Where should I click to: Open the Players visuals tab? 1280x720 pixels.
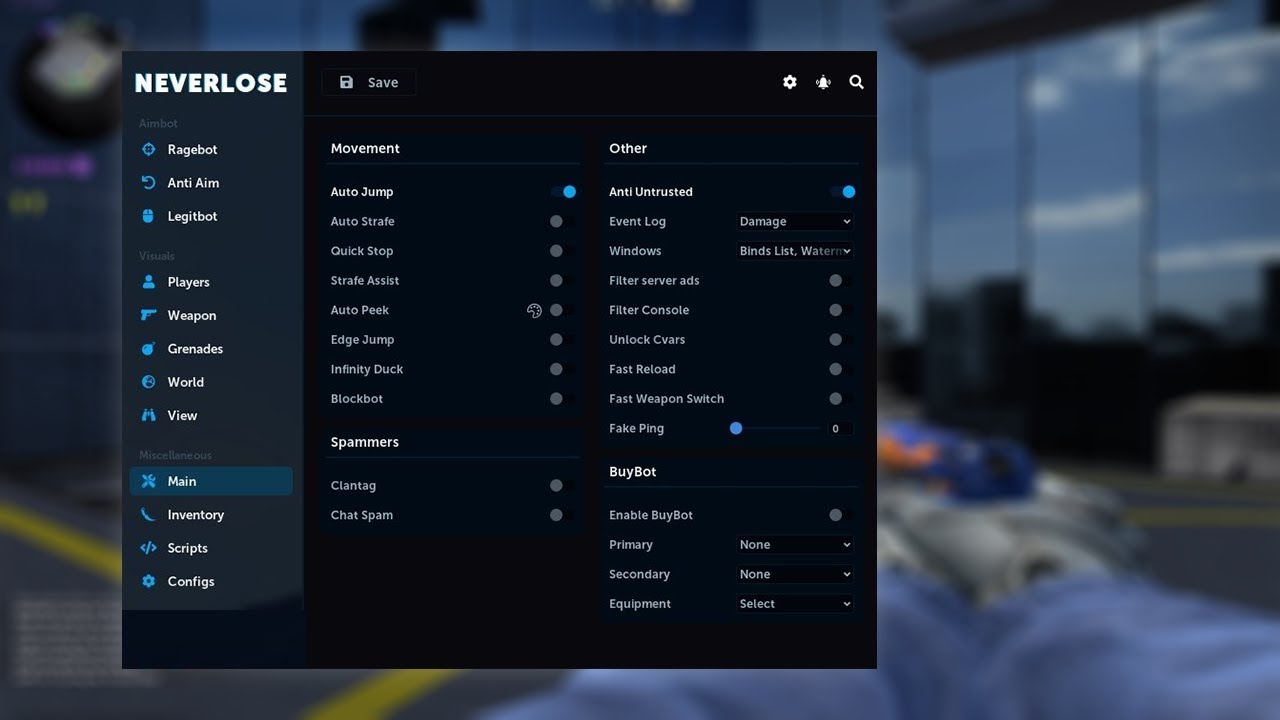211,282
